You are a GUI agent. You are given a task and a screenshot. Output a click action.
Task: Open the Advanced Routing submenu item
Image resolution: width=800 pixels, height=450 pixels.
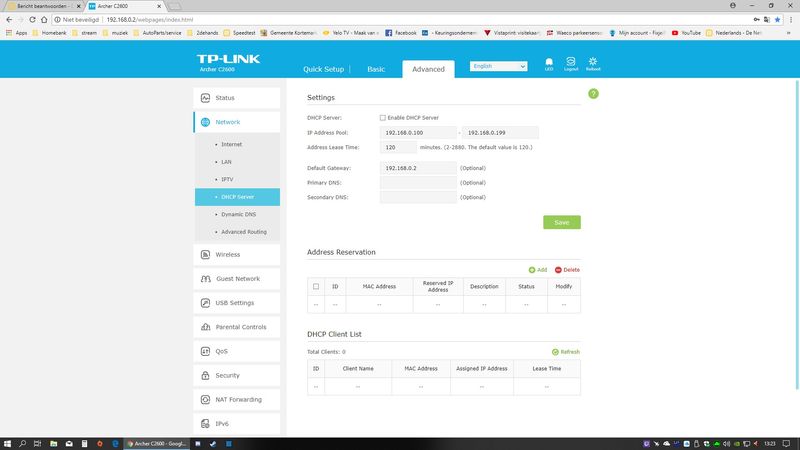click(x=243, y=232)
